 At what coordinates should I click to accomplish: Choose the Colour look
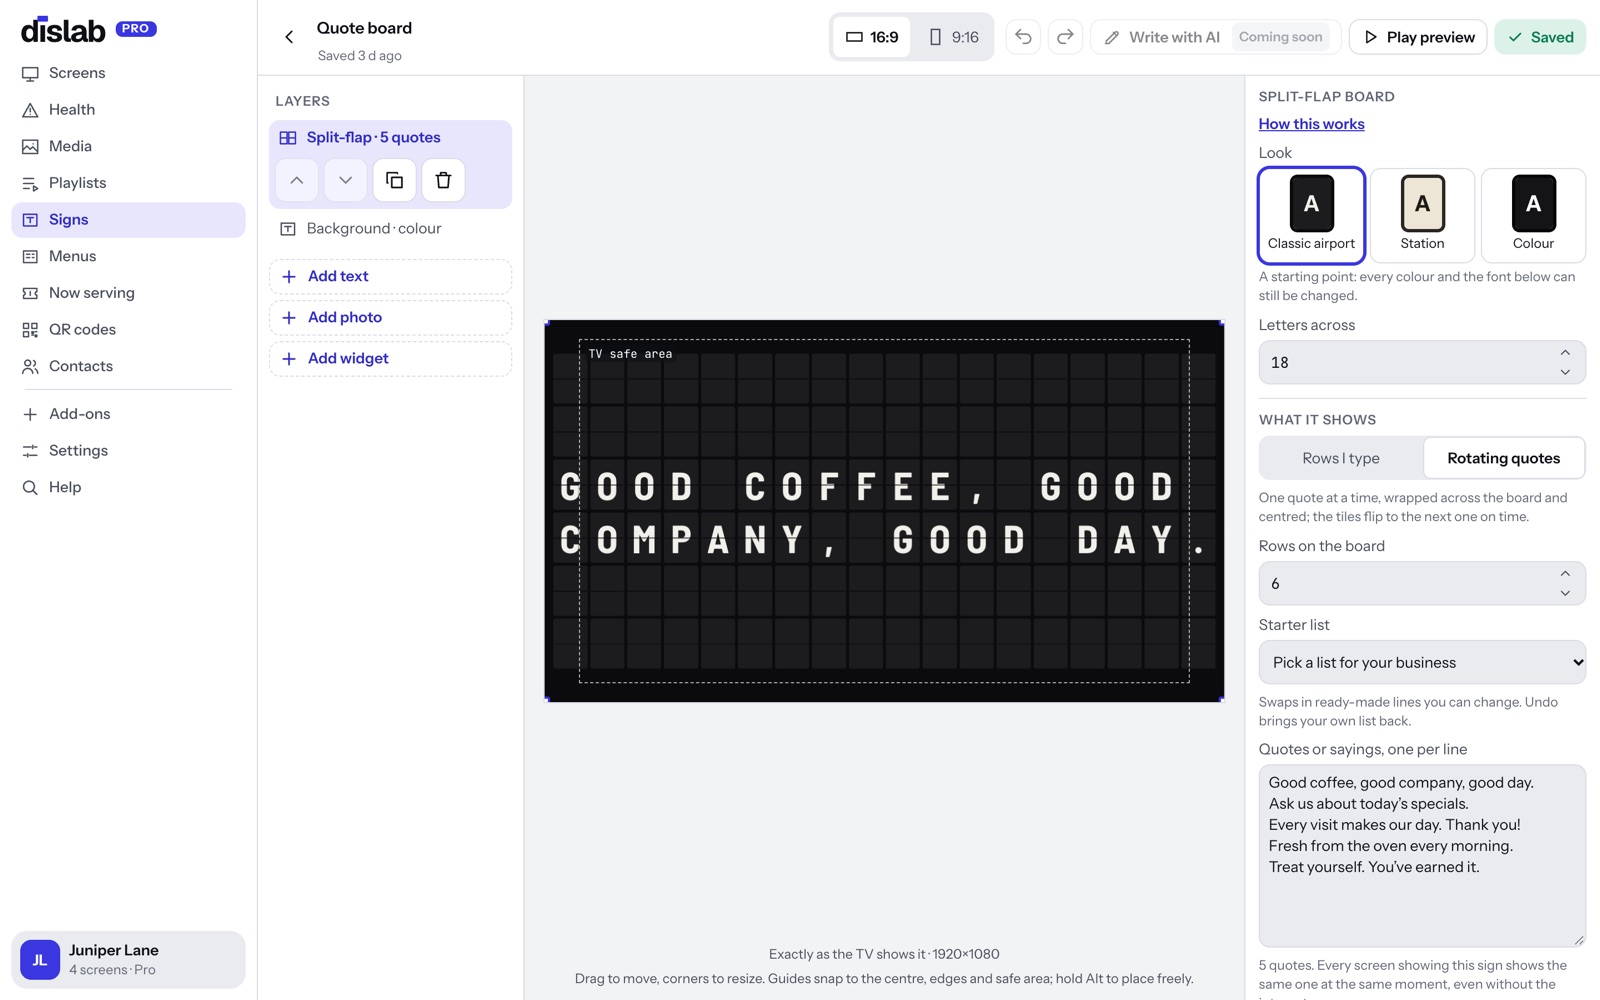1533,215
